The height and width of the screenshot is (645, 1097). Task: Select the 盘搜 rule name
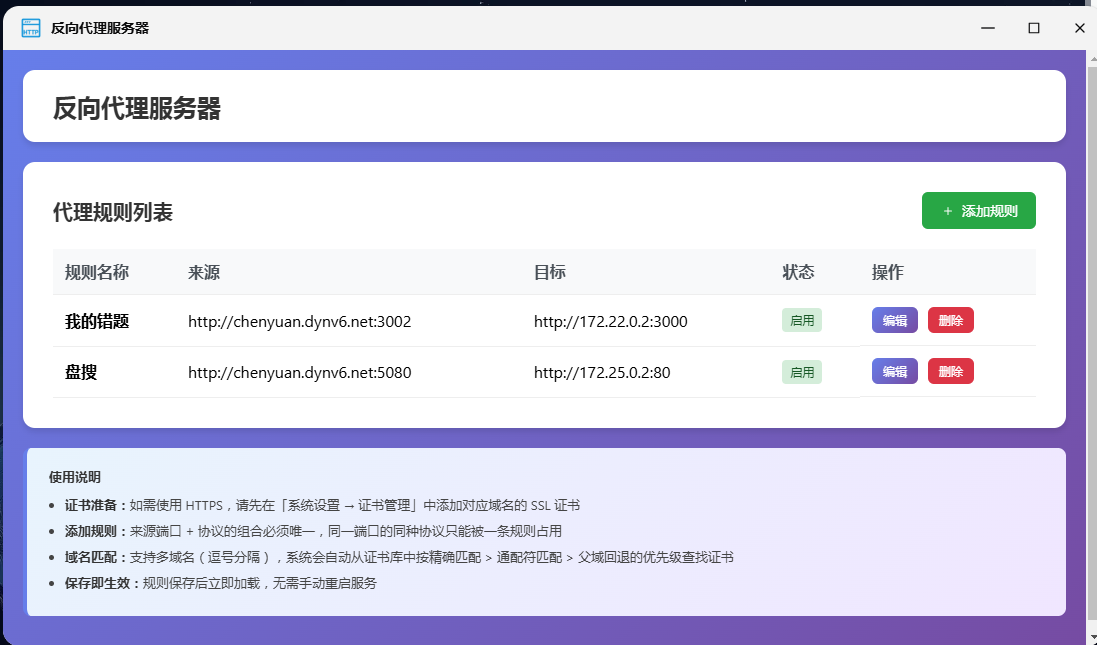coord(81,372)
